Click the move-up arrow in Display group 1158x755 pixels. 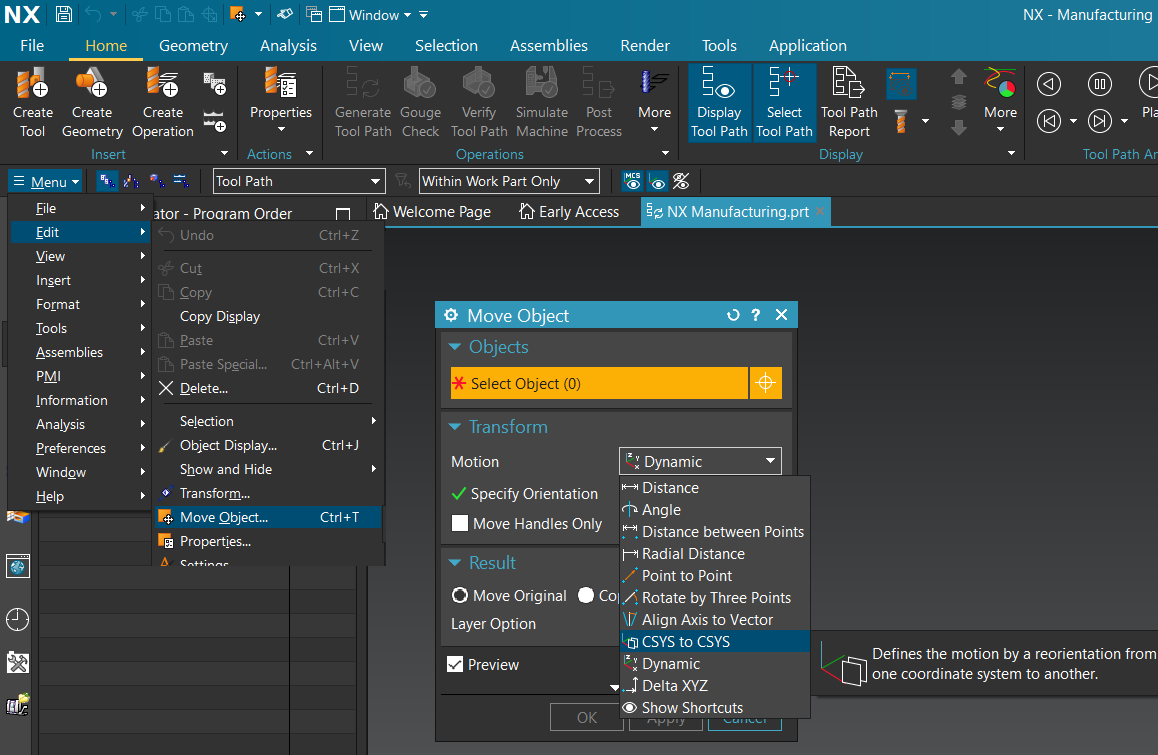pyautogui.click(x=959, y=77)
